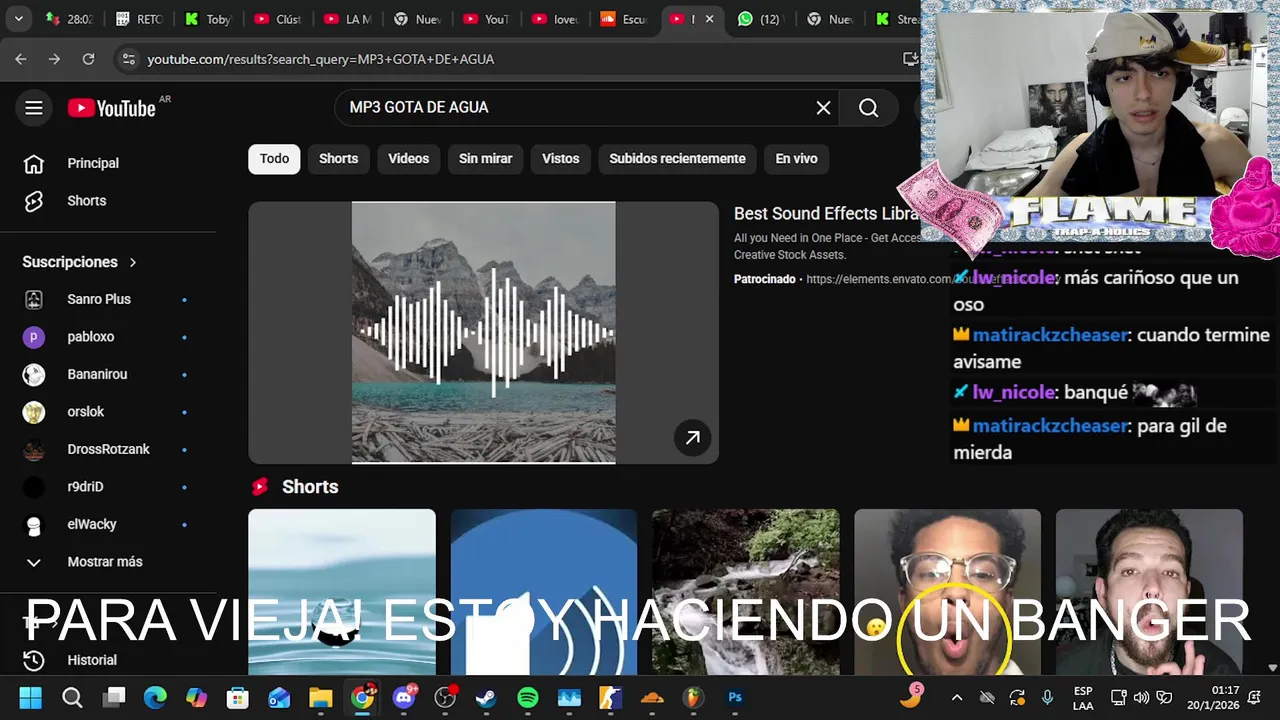Switch to the Clúst YouTube tab
Viewport: 1280px width, 720px height.
tap(277, 19)
